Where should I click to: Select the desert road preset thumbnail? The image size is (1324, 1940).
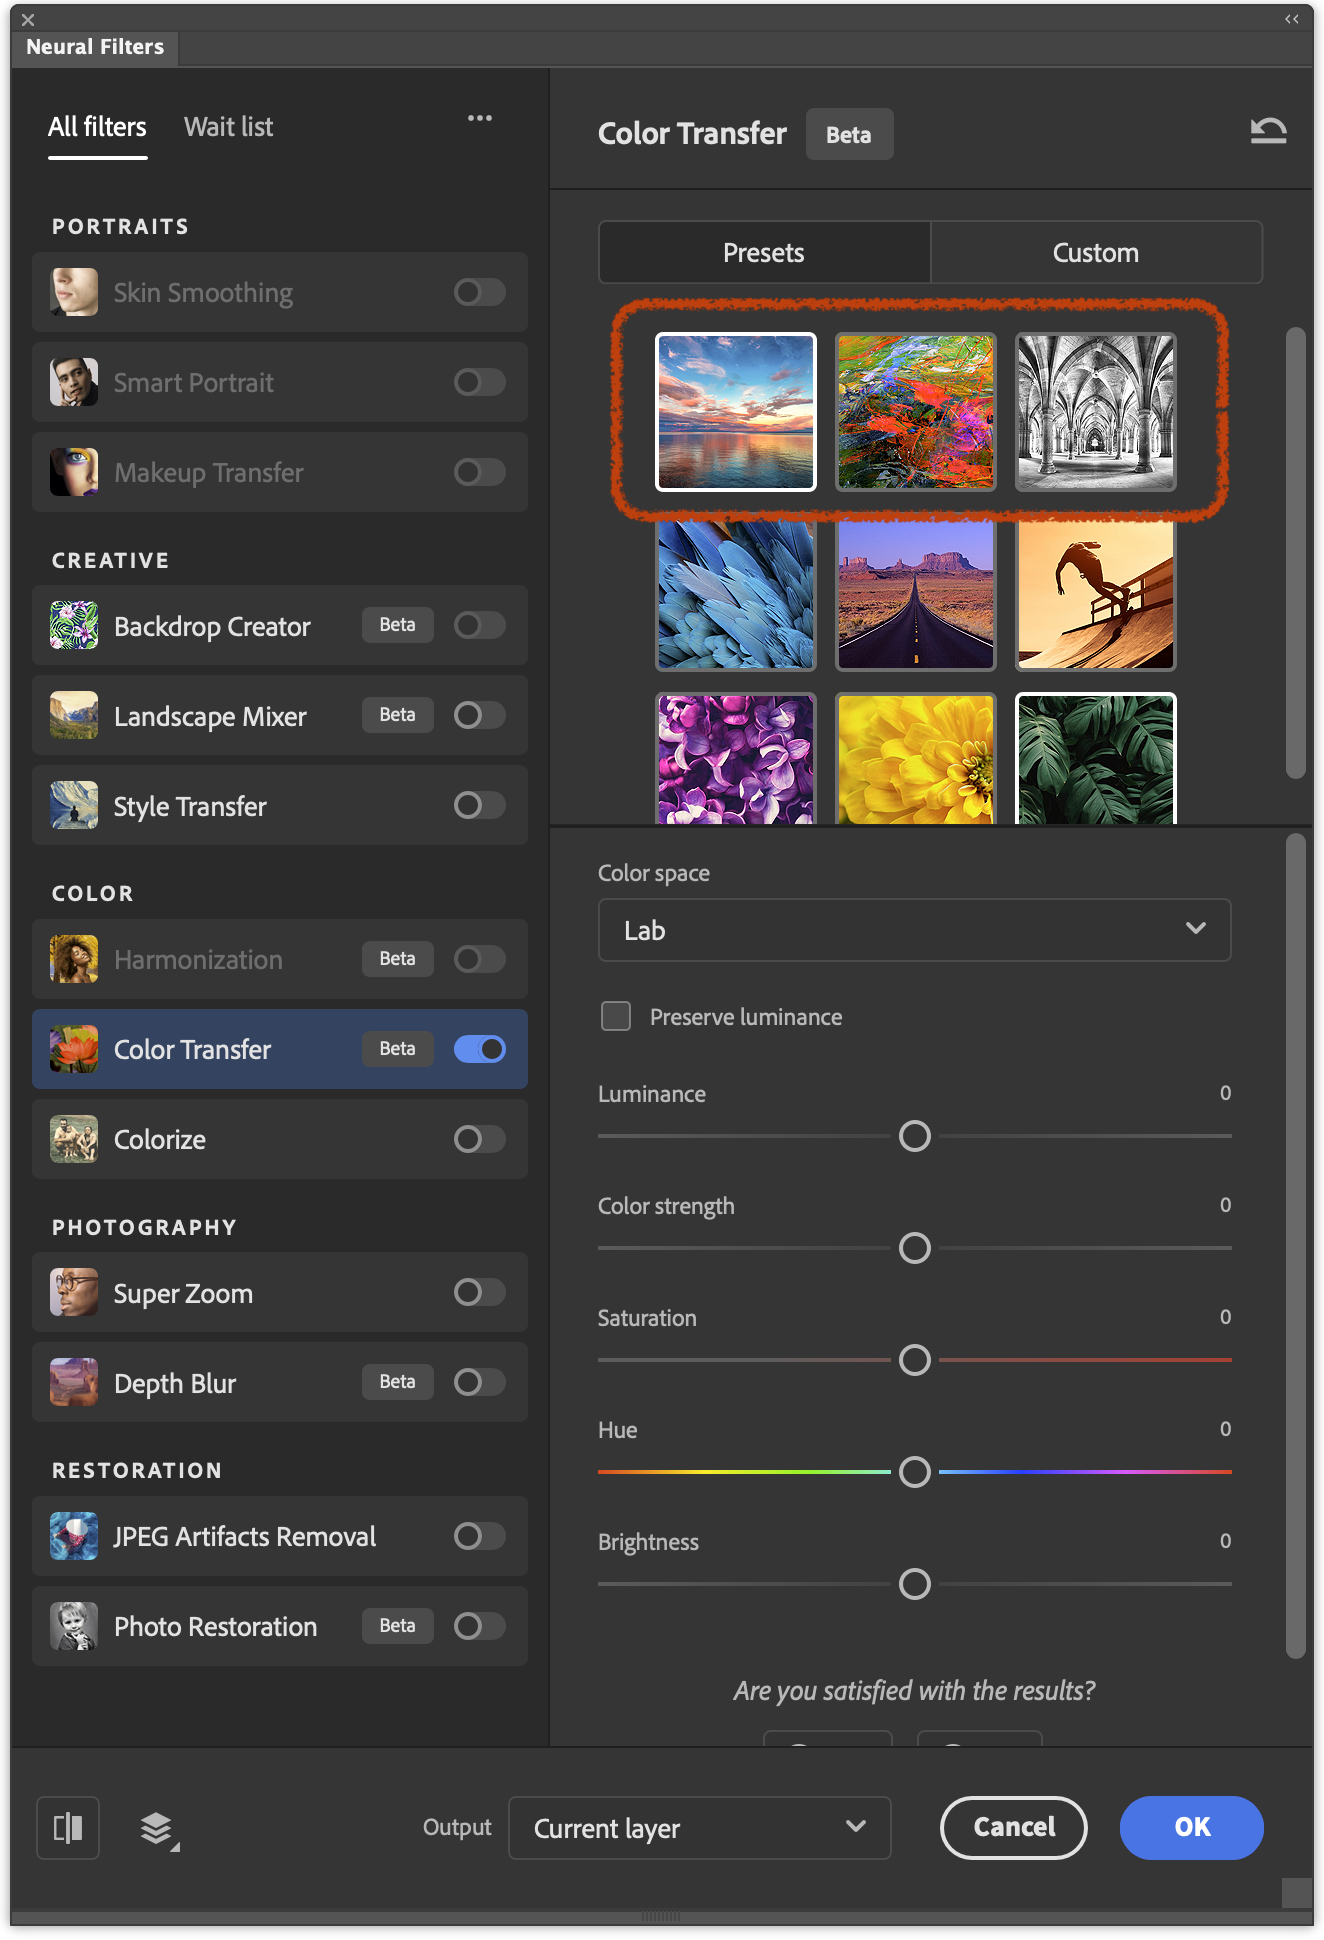(916, 594)
